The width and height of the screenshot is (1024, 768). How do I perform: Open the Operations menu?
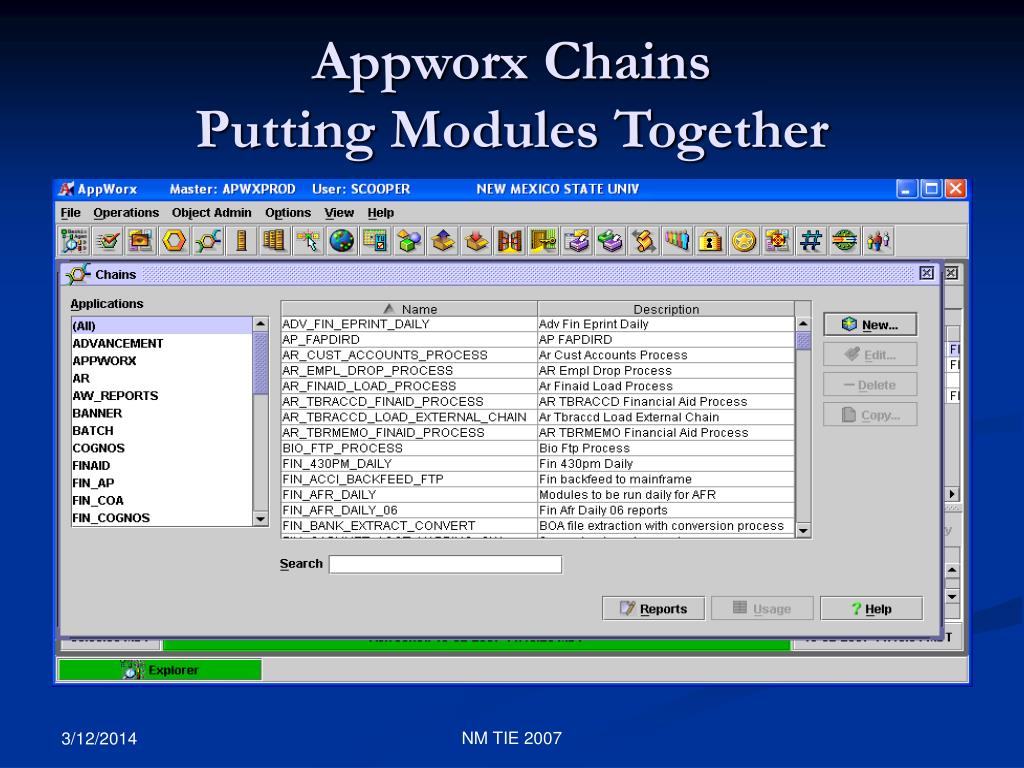pos(126,213)
